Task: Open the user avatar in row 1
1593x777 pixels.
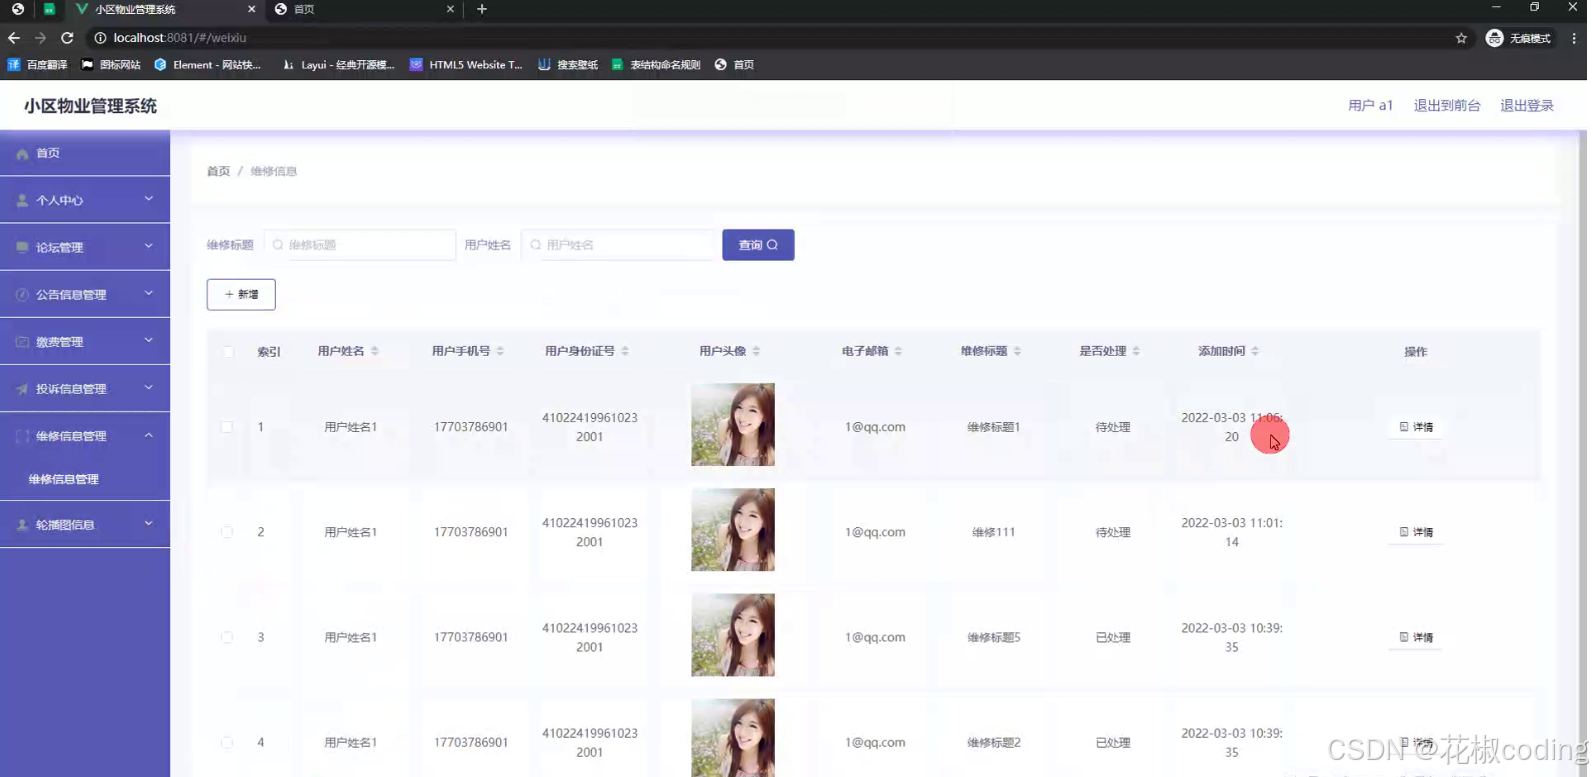Action: click(733, 425)
